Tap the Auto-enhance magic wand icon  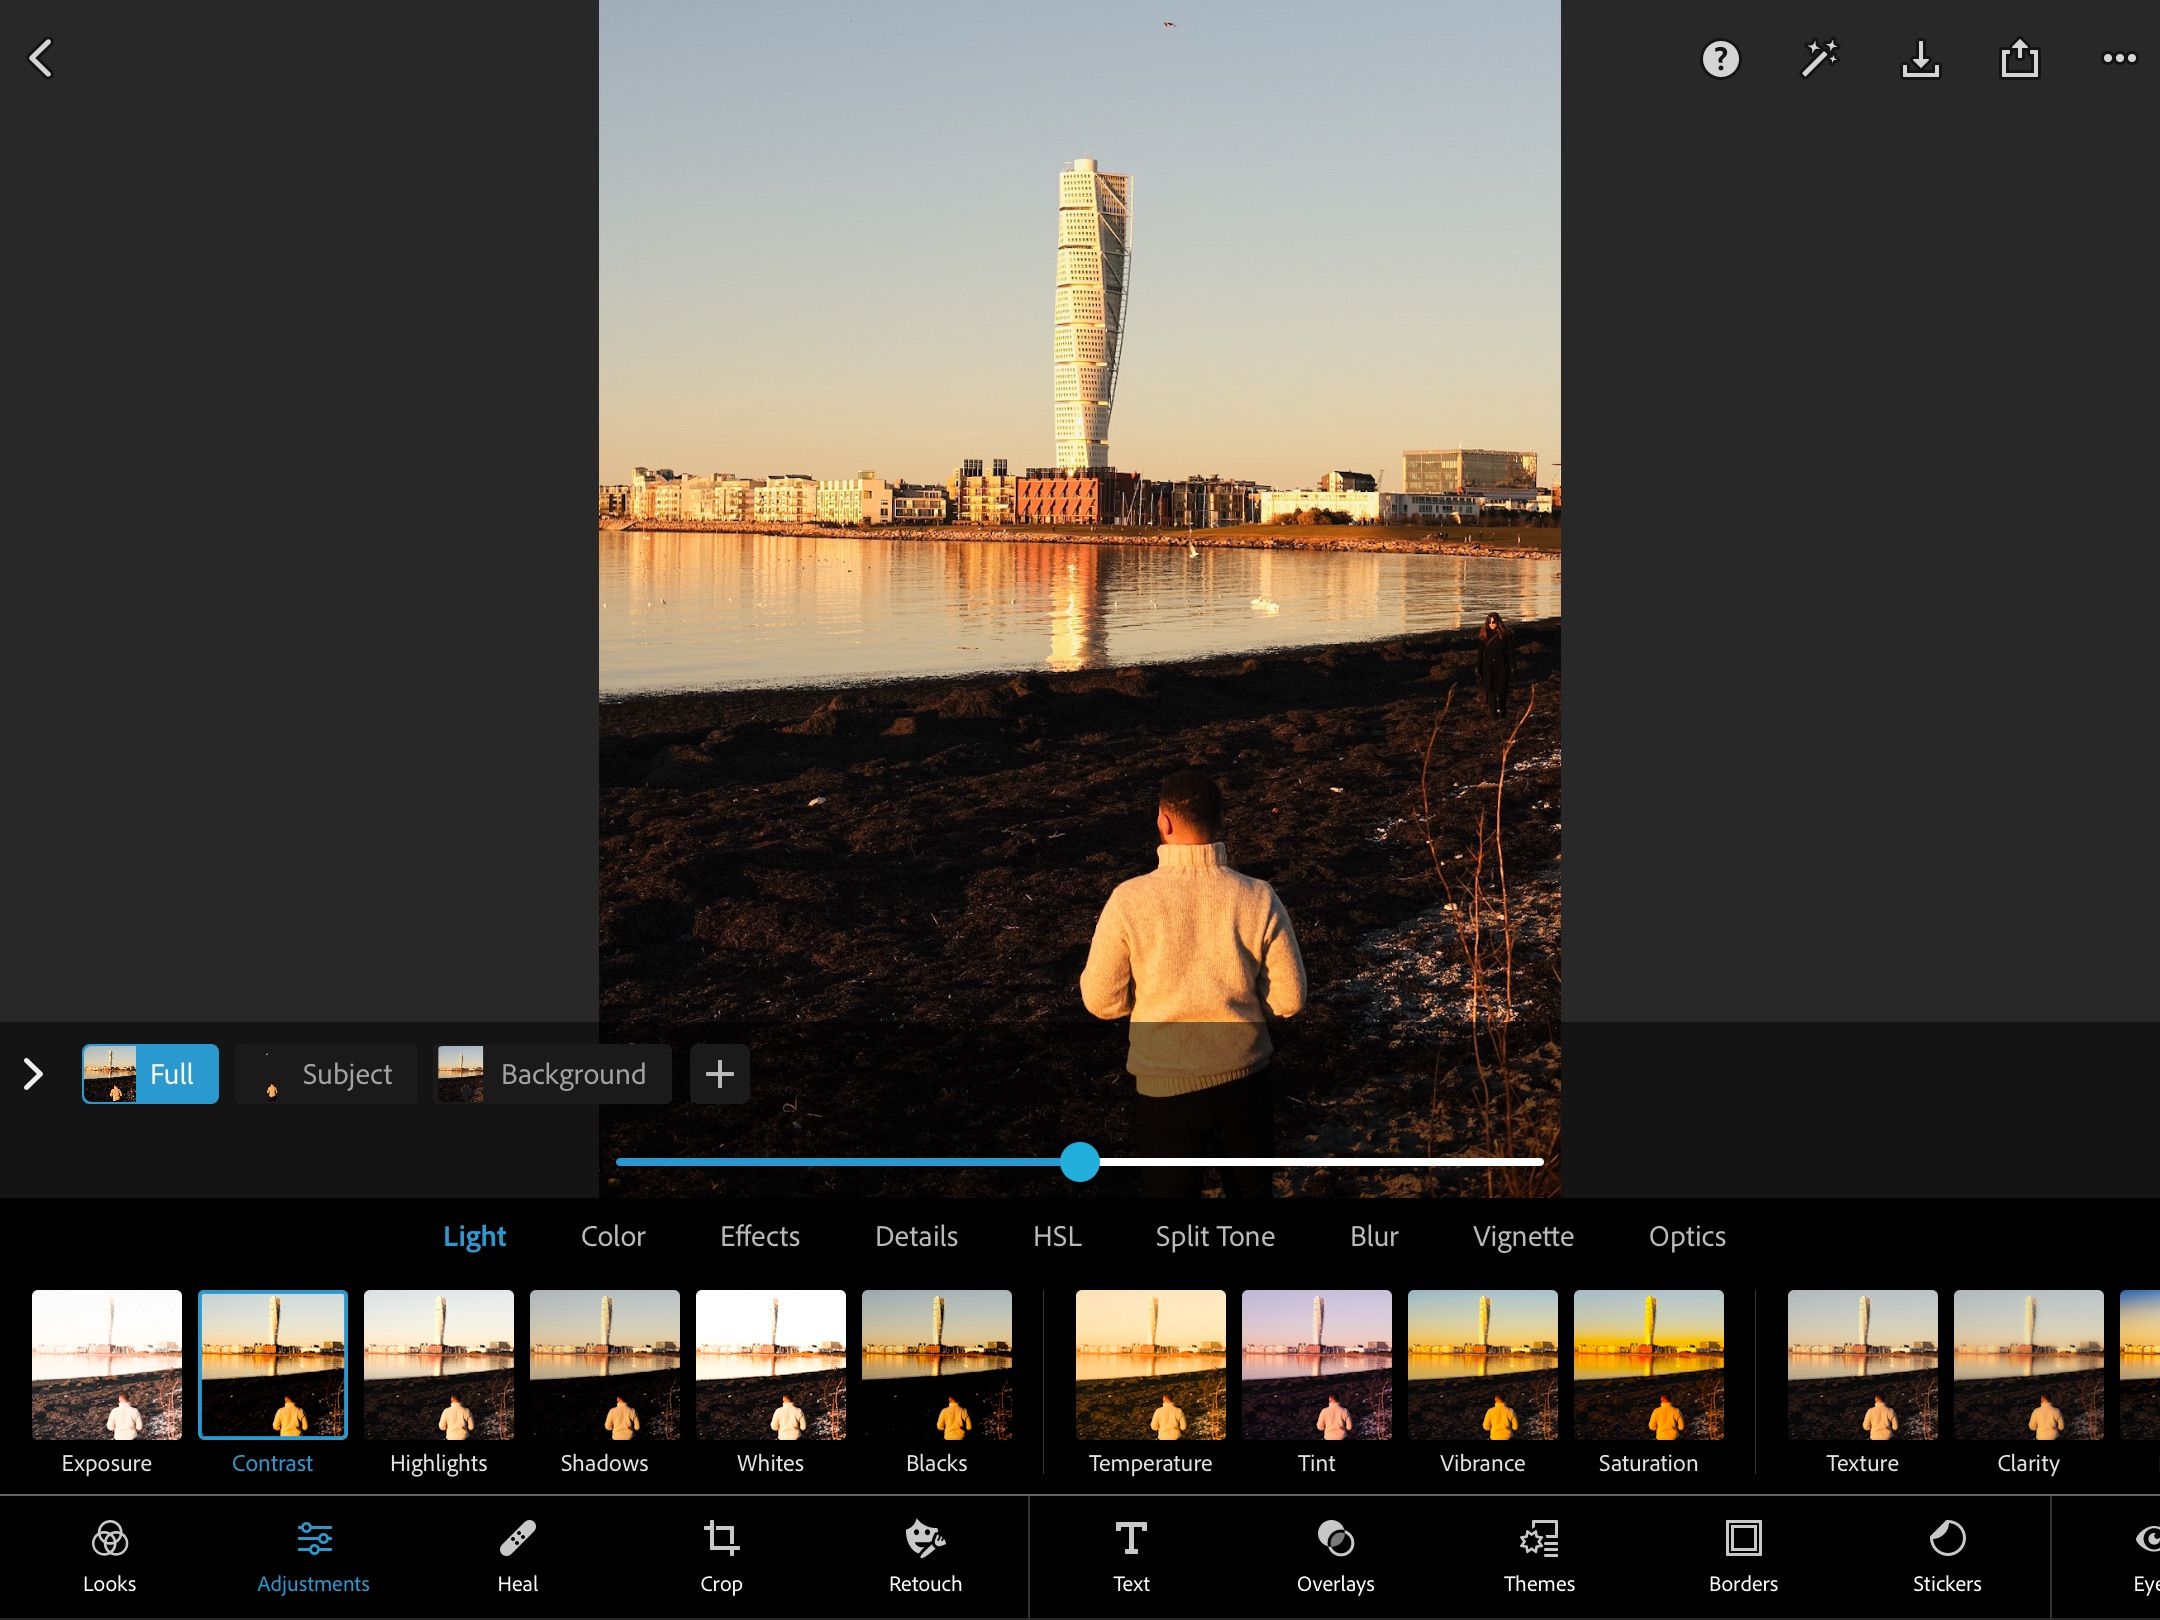pyautogui.click(x=1819, y=59)
